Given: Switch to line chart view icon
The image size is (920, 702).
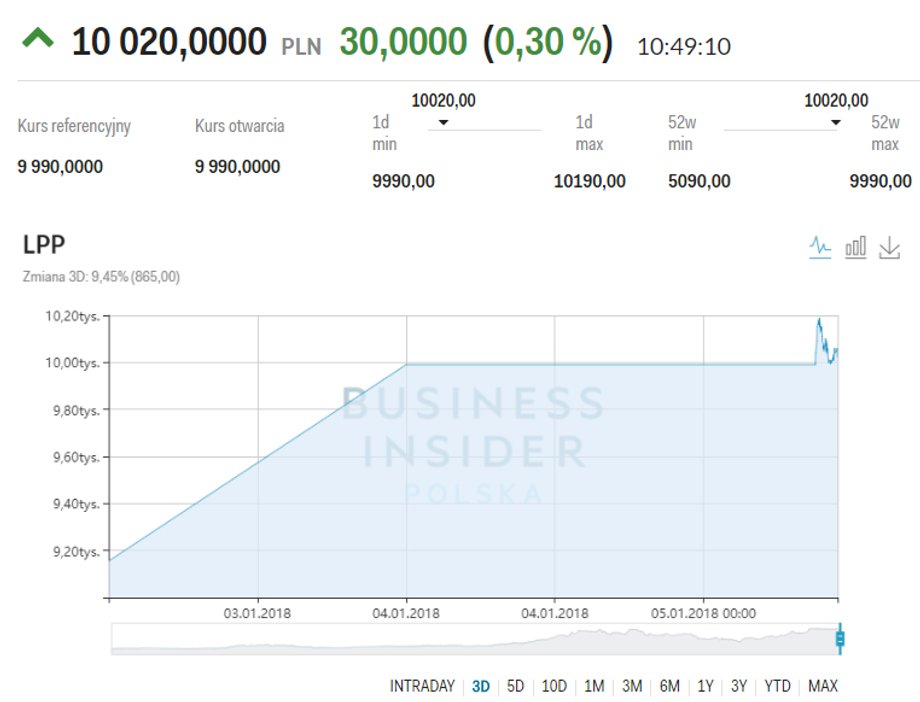Looking at the screenshot, I should [x=820, y=248].
